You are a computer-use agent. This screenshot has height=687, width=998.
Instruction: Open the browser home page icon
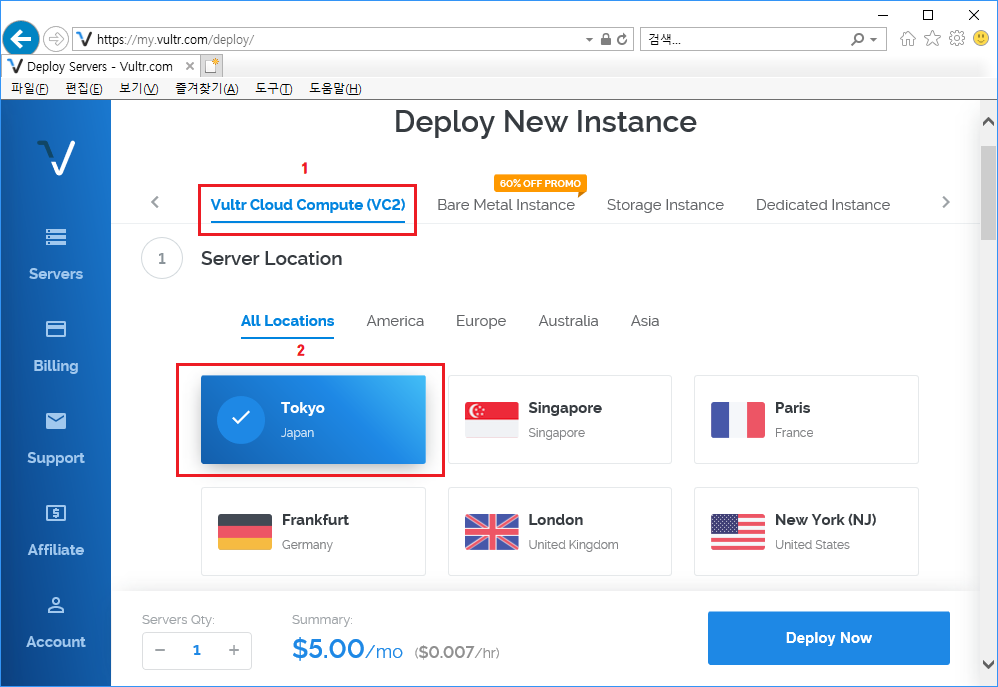tap(908, 39)
